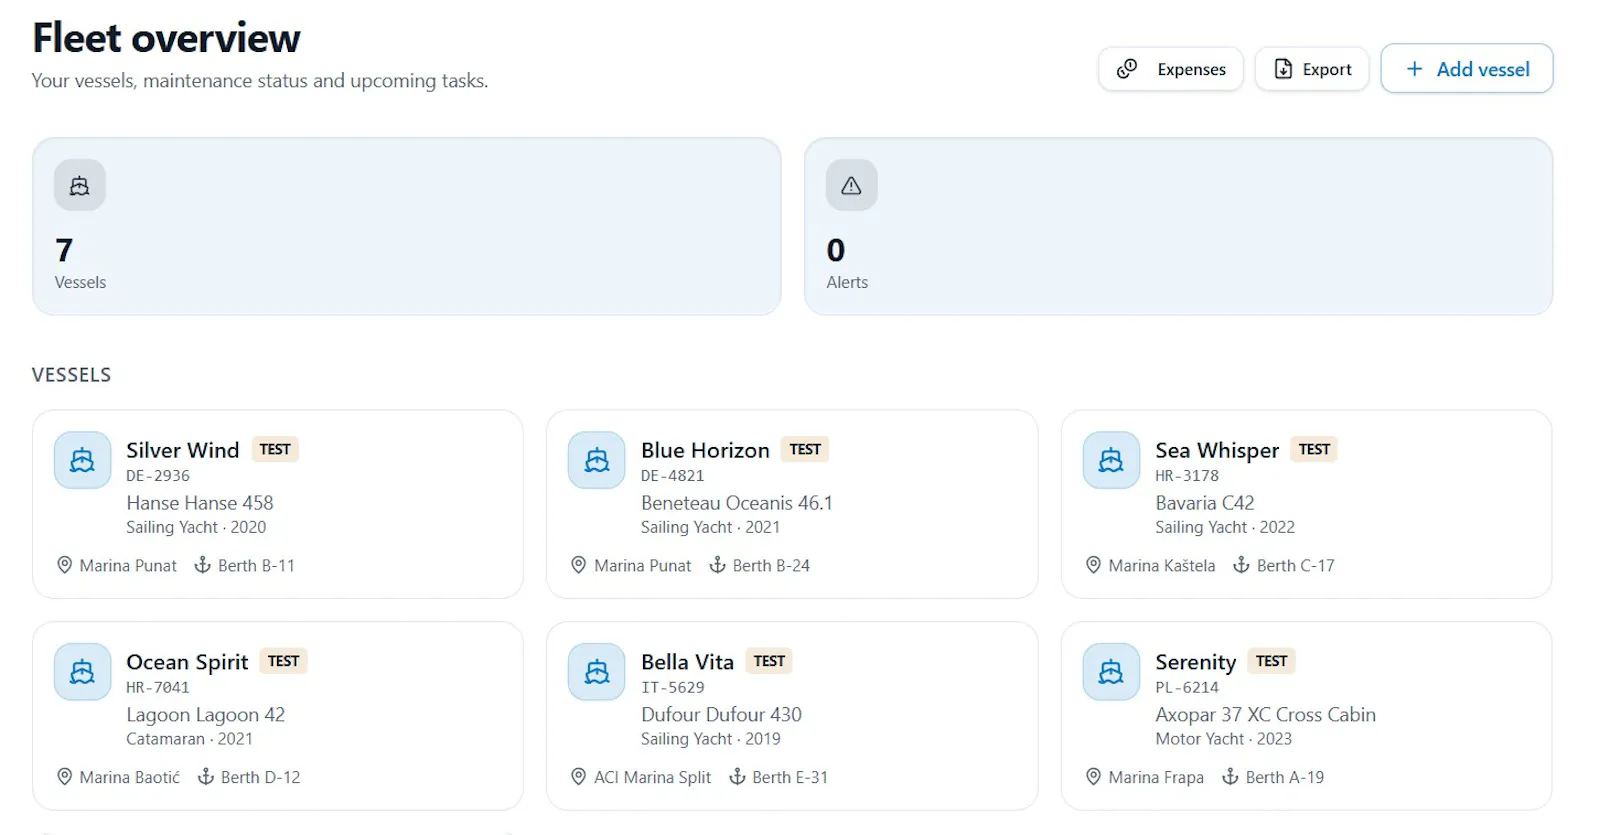Click Add vessel button

click(x=1467, y=69)
